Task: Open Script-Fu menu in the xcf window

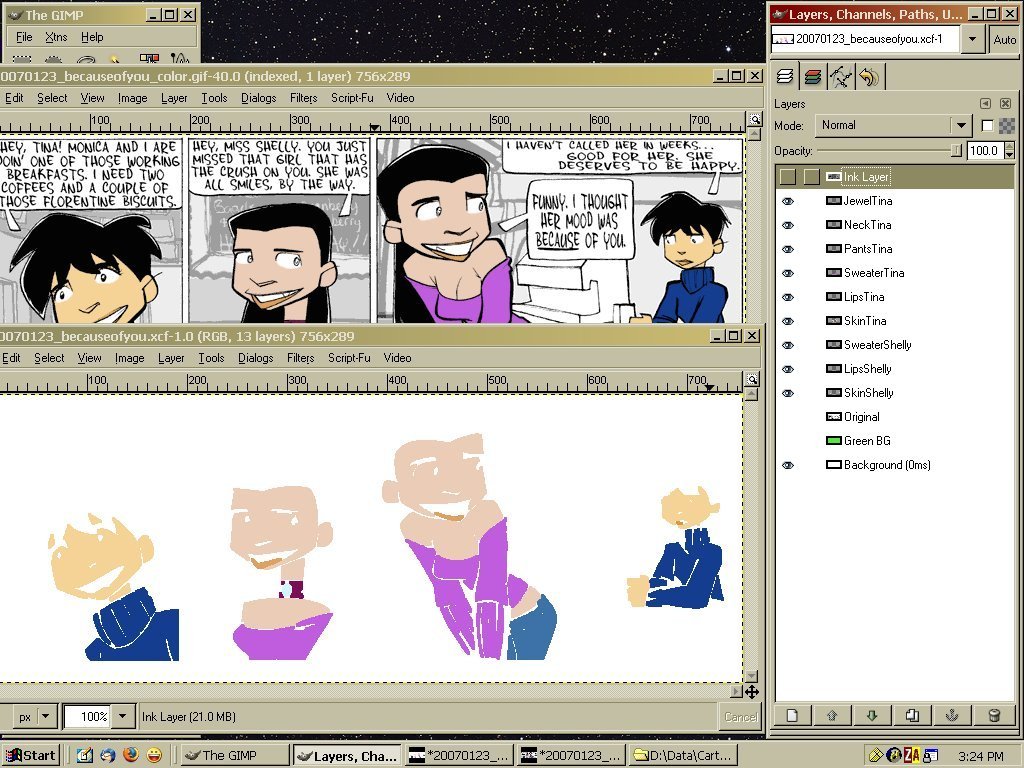Action: [x=349, y=358]
